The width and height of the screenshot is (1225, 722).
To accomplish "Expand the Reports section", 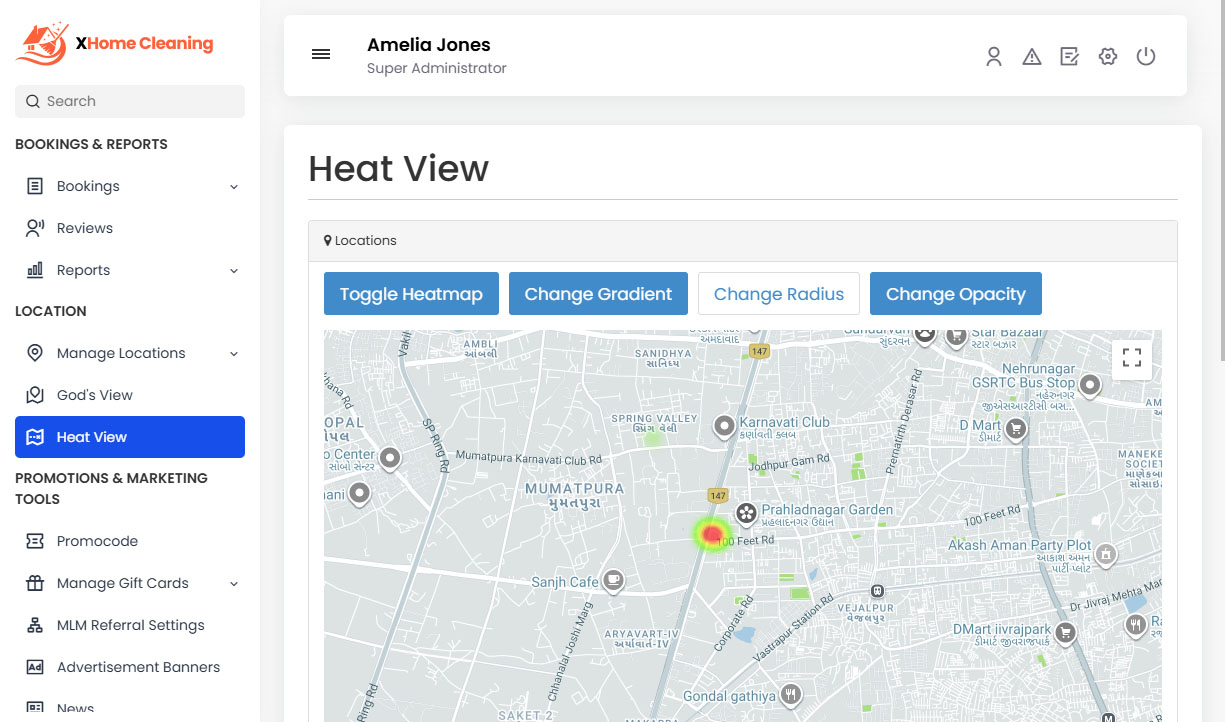I will 233,270.
